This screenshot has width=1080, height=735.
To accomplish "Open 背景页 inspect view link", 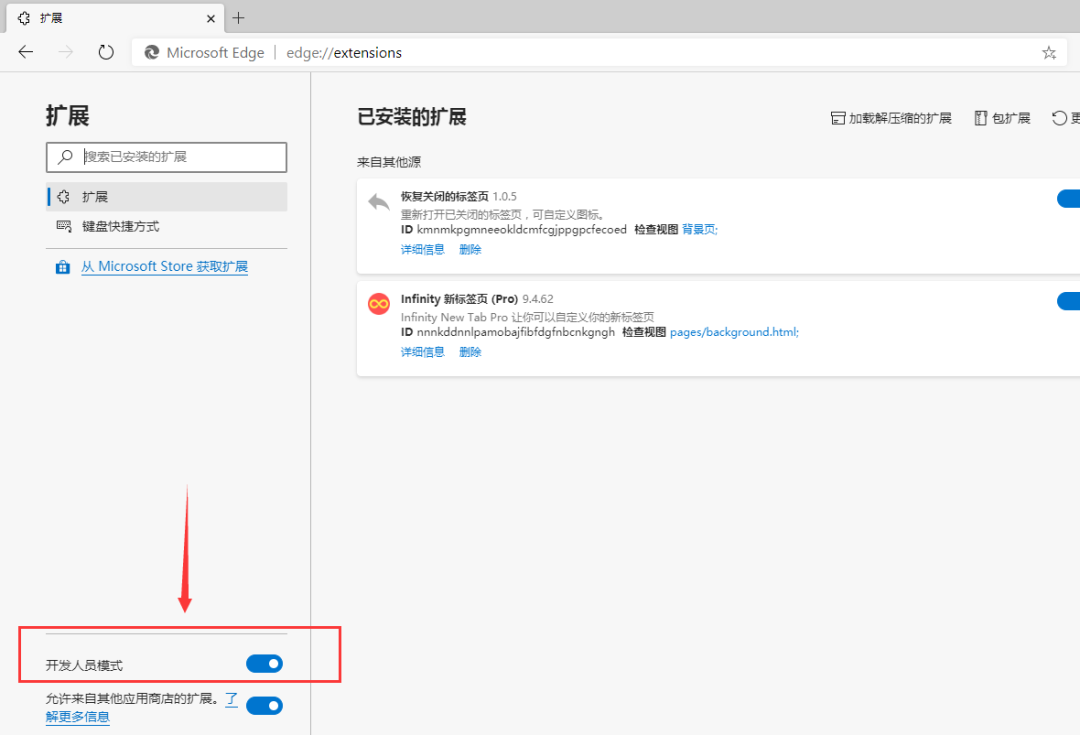I will click(700, 229).
